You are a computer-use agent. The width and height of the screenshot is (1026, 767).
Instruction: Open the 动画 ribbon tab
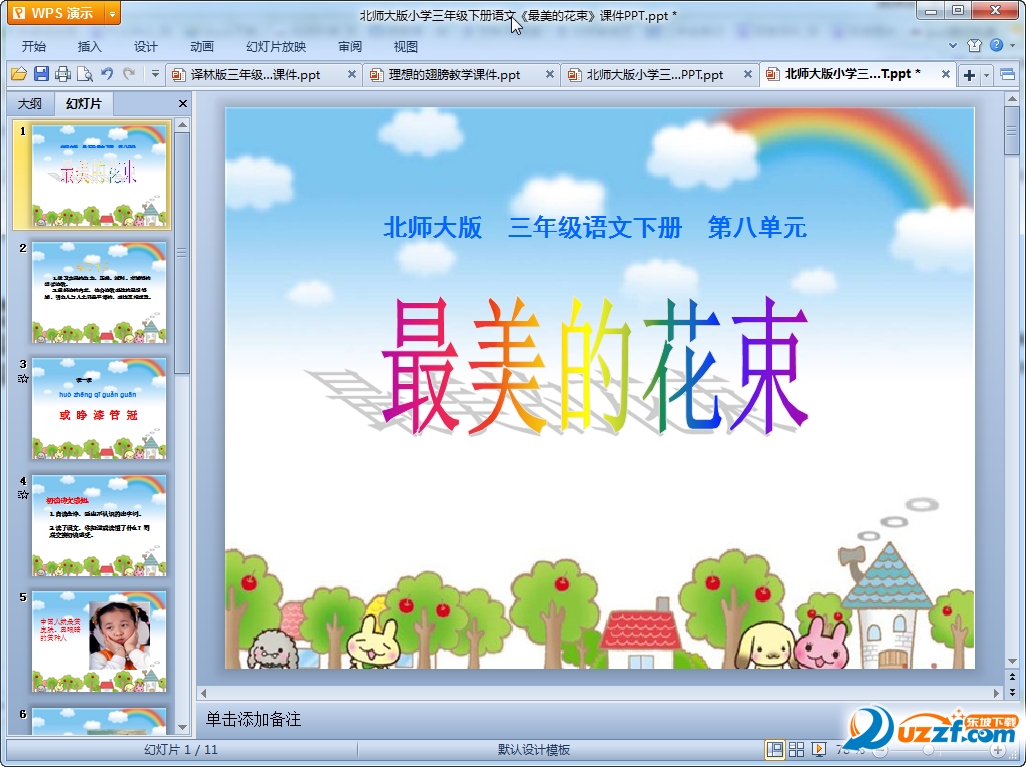pyautogui.click(x=202, y=46)
